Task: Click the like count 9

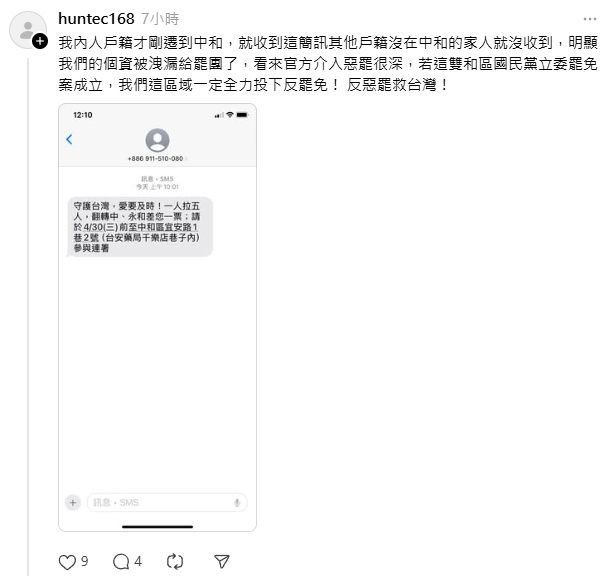Action: pyautogui.click(x=84, y=561)
